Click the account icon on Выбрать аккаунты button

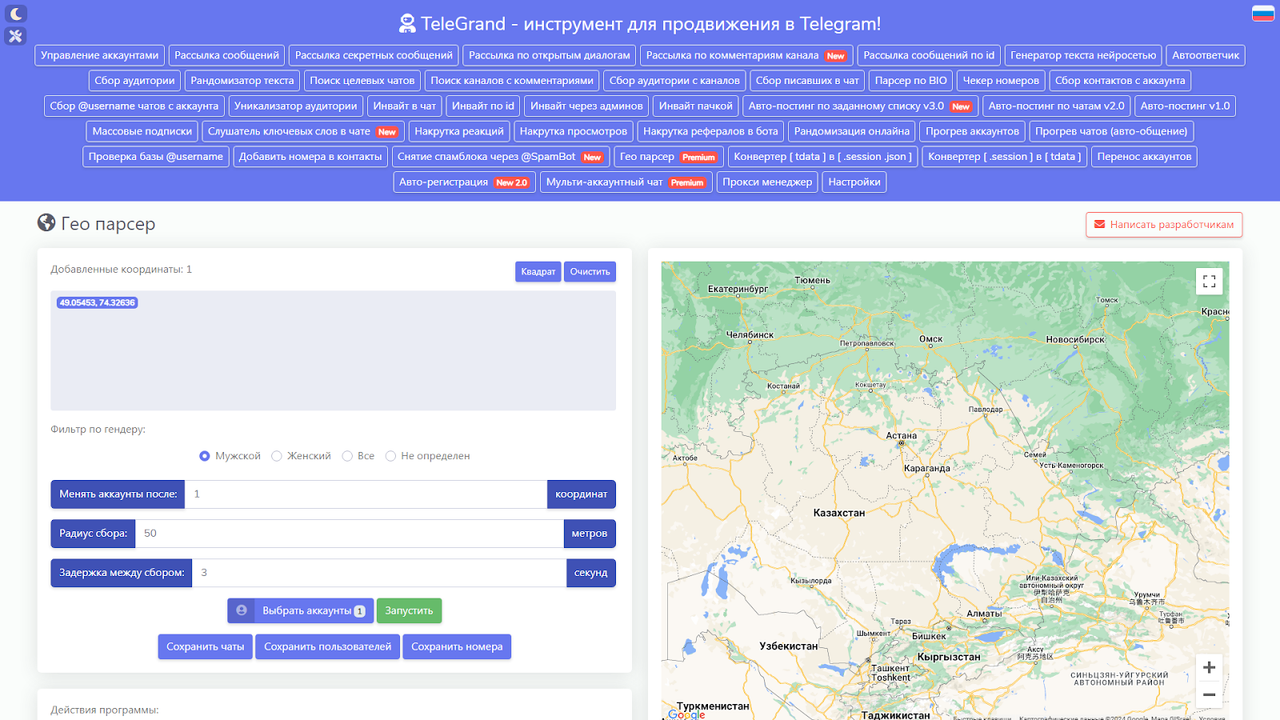tap(241, 610)
